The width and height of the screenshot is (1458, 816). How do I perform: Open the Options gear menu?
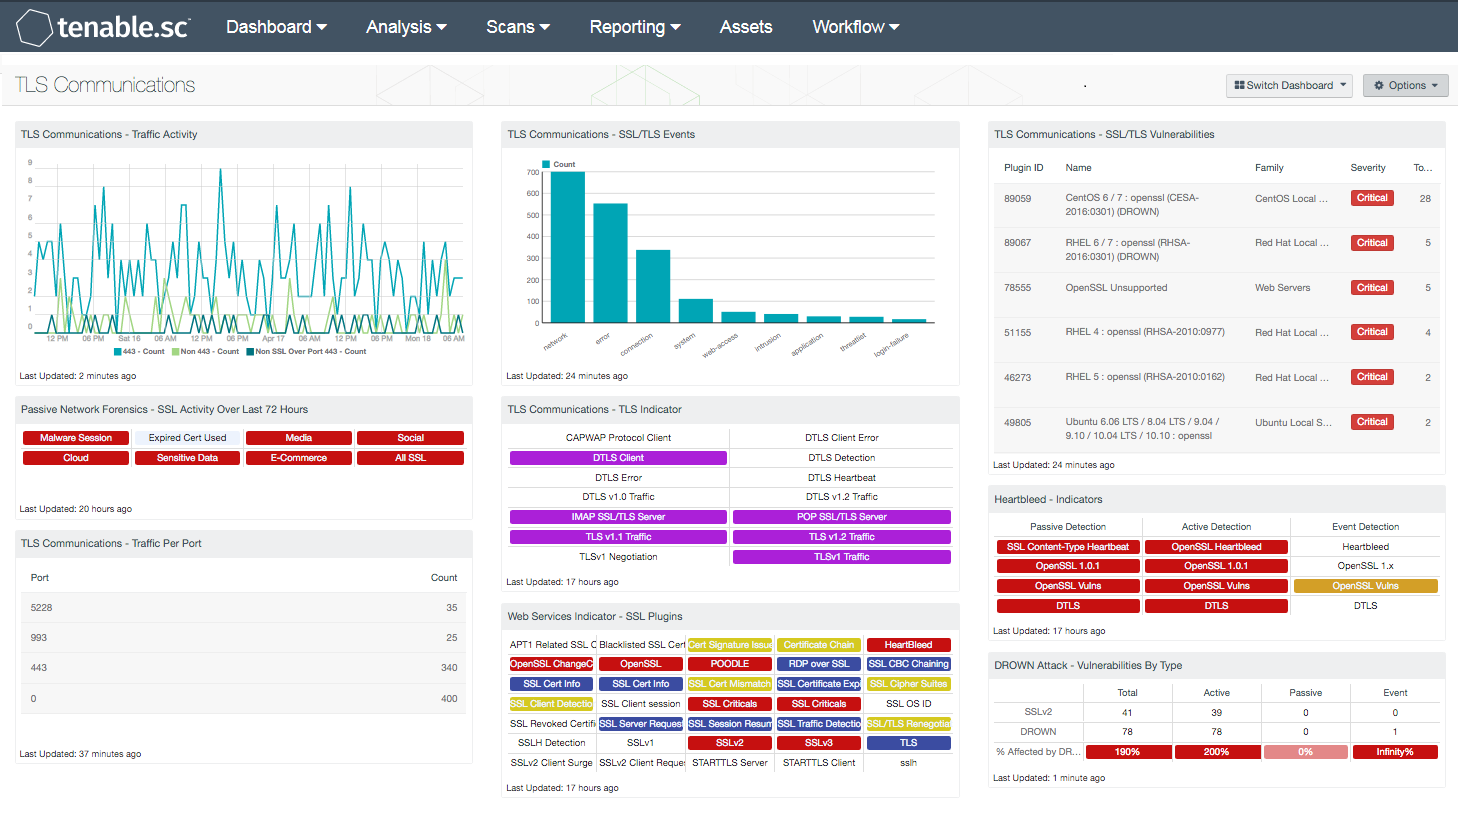1406,86
